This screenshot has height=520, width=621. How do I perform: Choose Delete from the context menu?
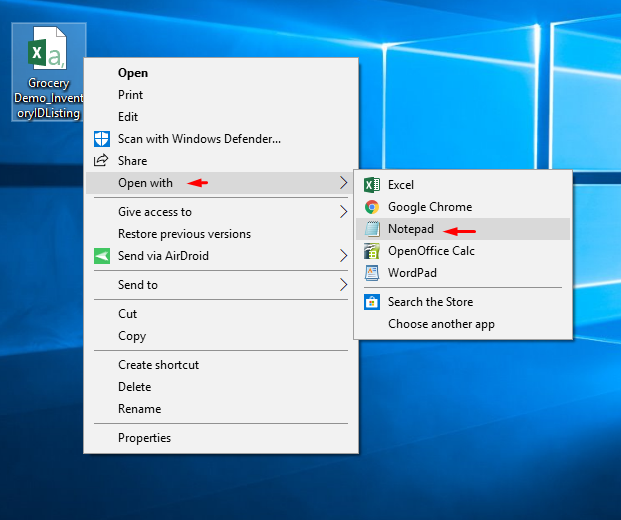pos(221,387)
